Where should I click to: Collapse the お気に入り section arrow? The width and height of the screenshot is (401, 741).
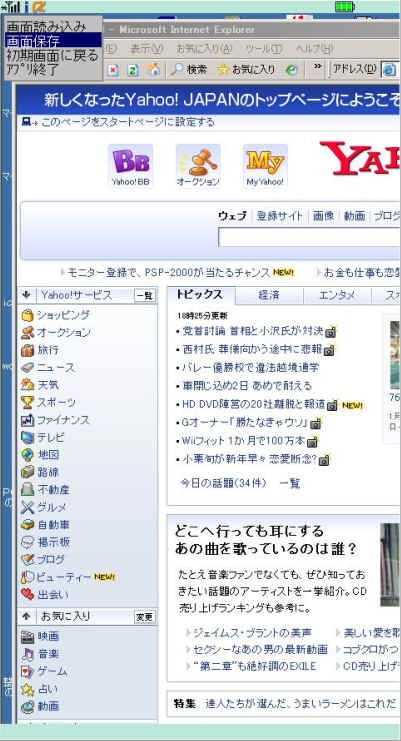tap(26, 616)
